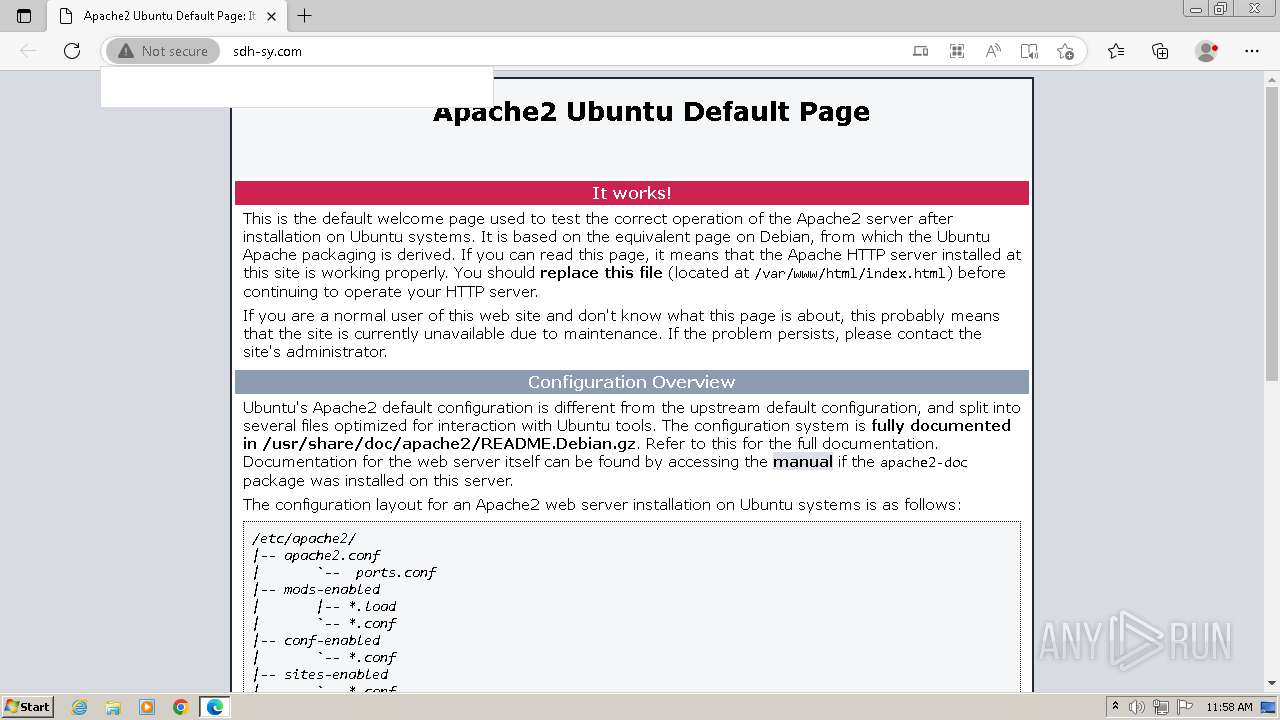1280x720 pixels.
Task: Click the Configuration Overview section header
Action: (x=632, y=382)
